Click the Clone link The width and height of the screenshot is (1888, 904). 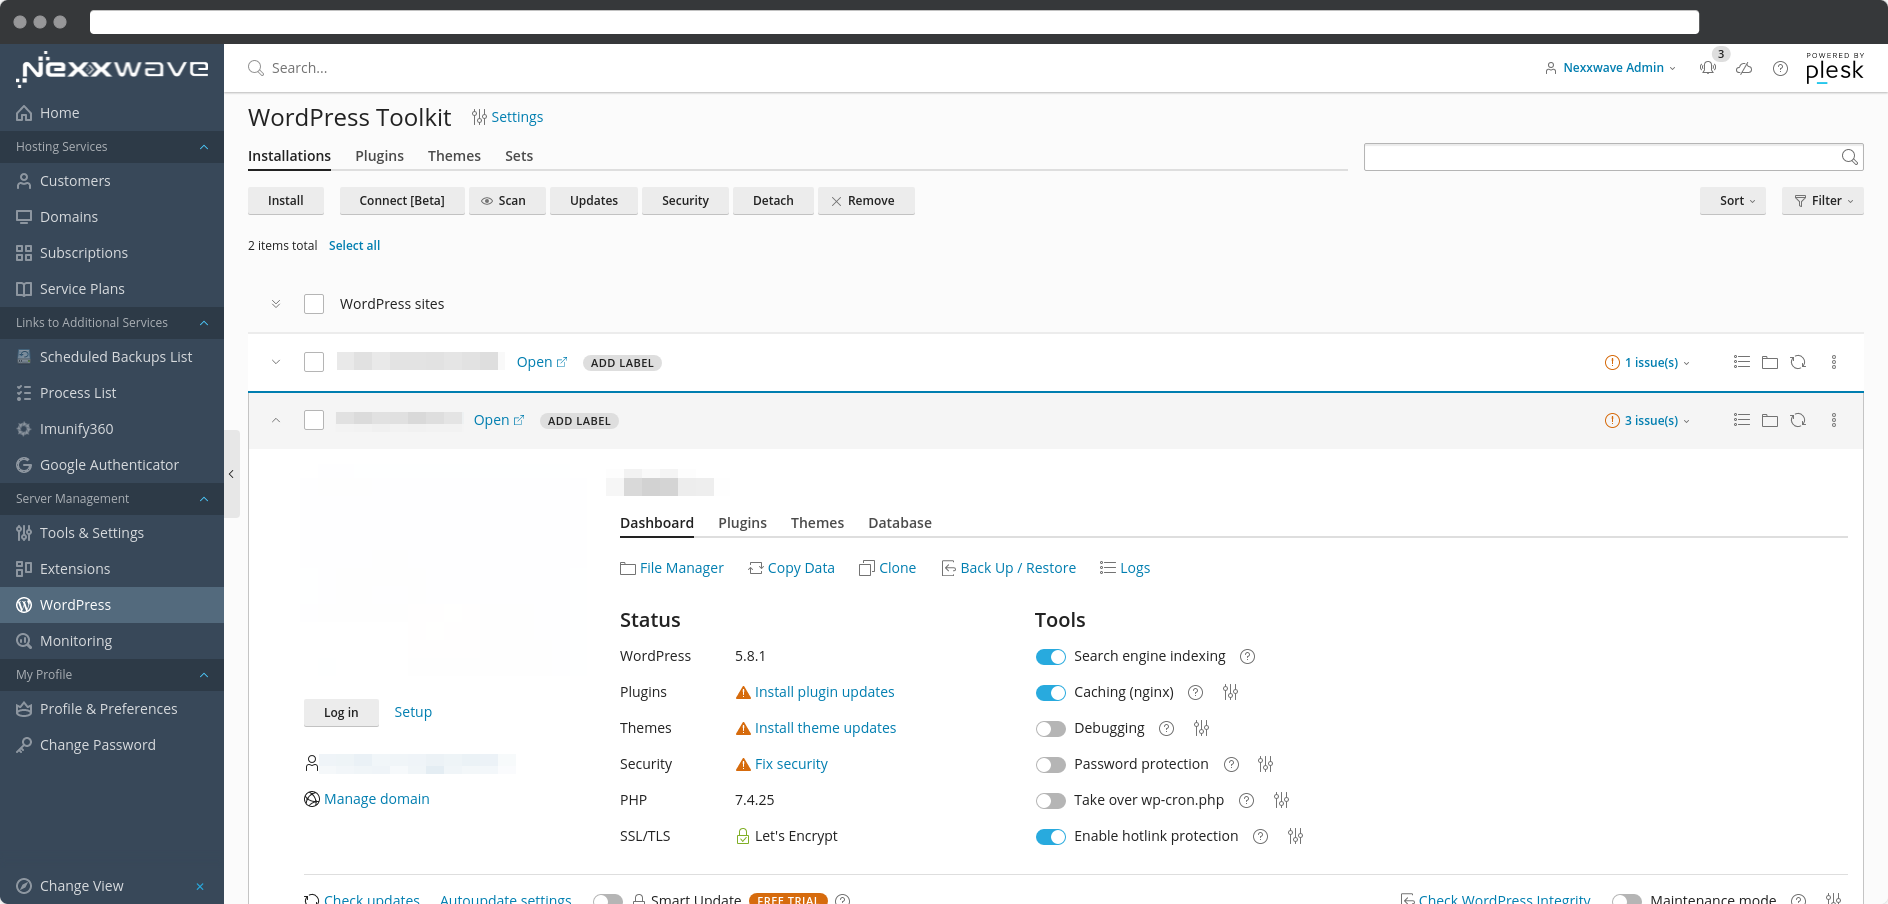click(x=887, y=568)
